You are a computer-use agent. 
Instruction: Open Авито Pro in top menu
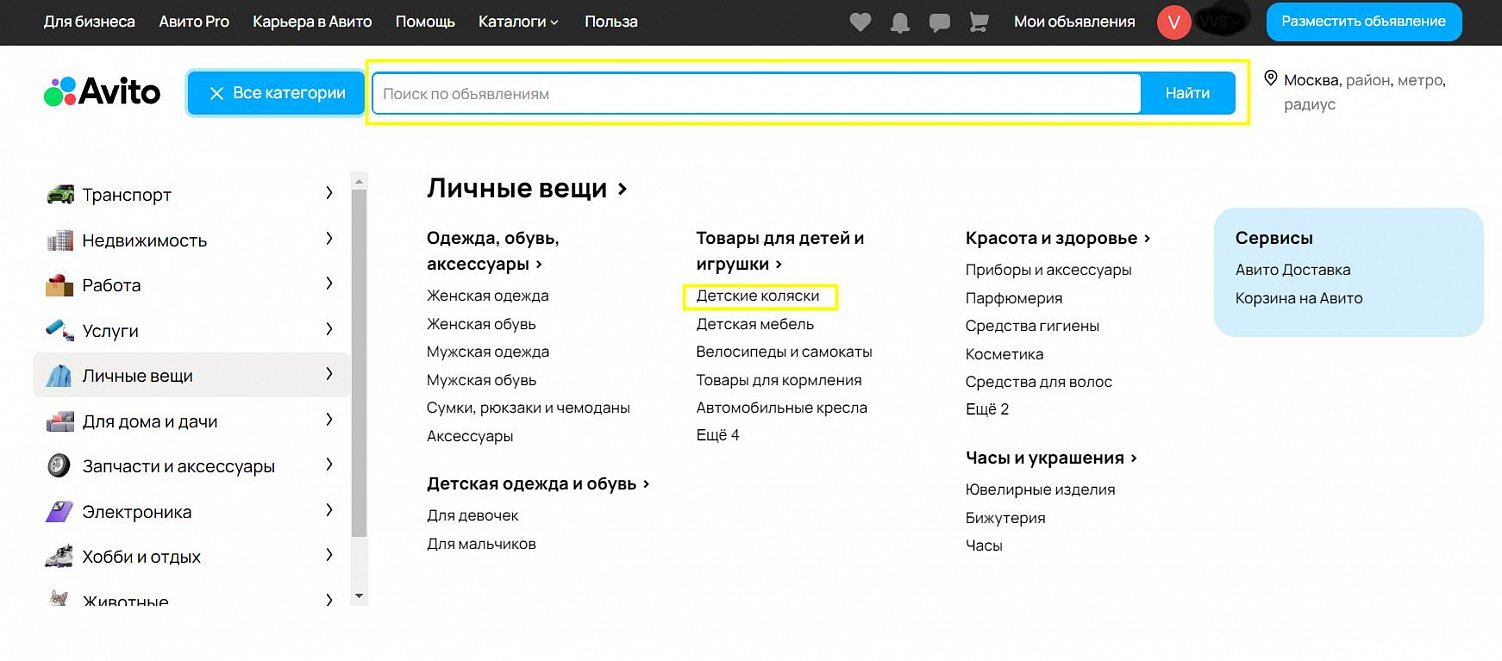194,21
